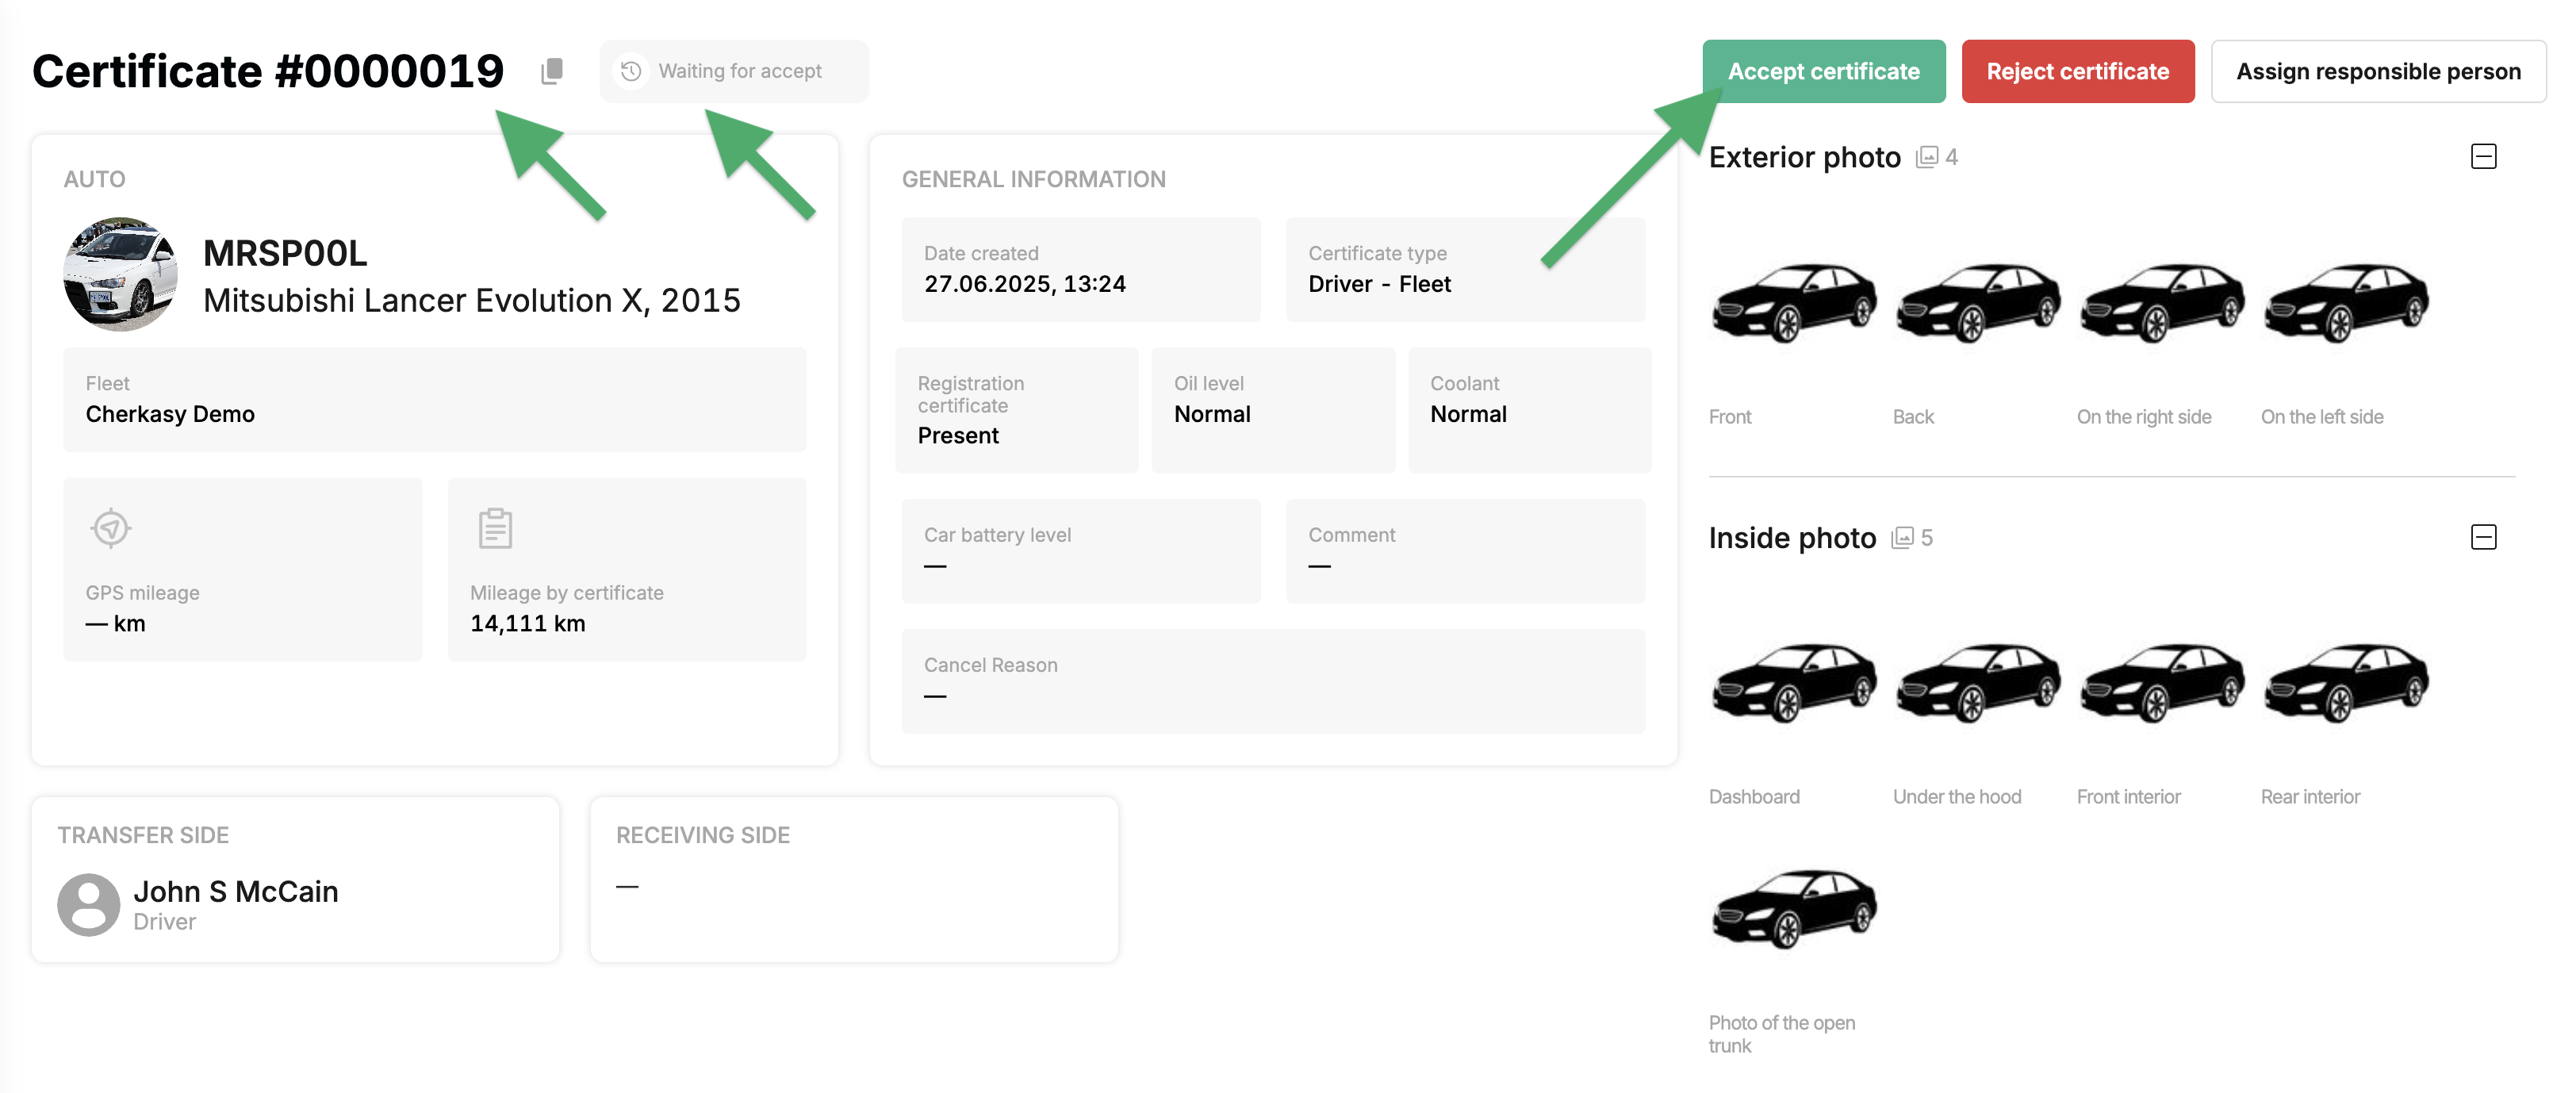This screenshot has width=2576, height=1093.
Task: Click the MRSP00L plate number
Action: click(285, 253)
